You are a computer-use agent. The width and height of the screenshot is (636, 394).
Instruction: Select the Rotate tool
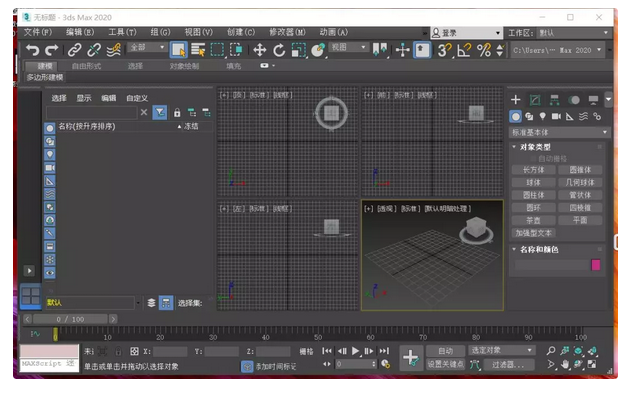click(279, 50)
